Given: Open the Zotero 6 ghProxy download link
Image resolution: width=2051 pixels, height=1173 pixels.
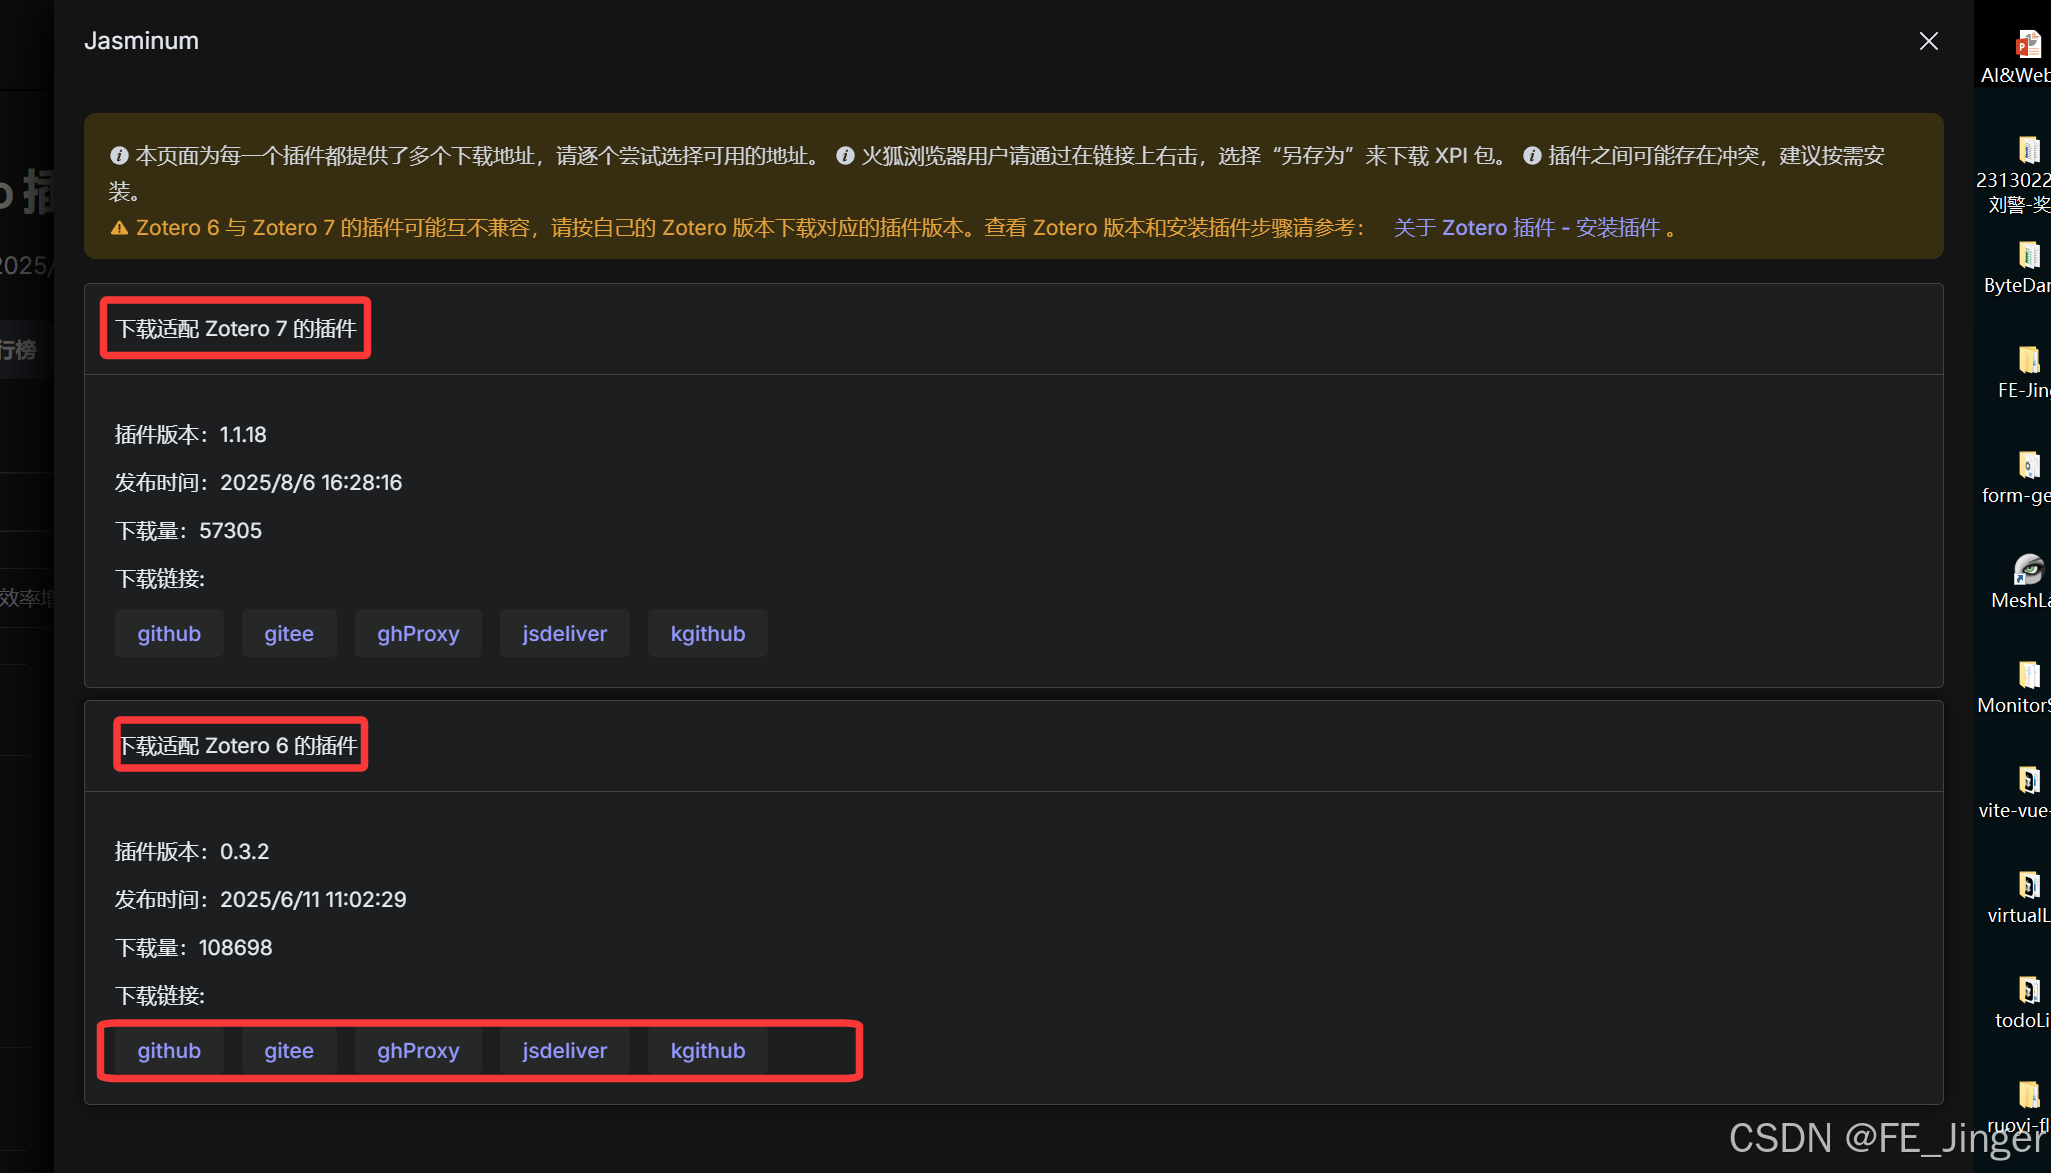Looking at the screenshot, I should tap(418, 1050).
